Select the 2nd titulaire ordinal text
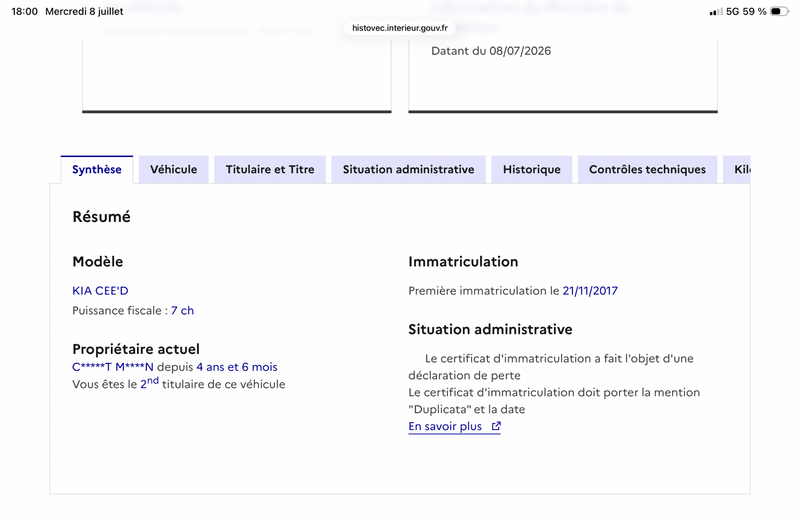 149,383
